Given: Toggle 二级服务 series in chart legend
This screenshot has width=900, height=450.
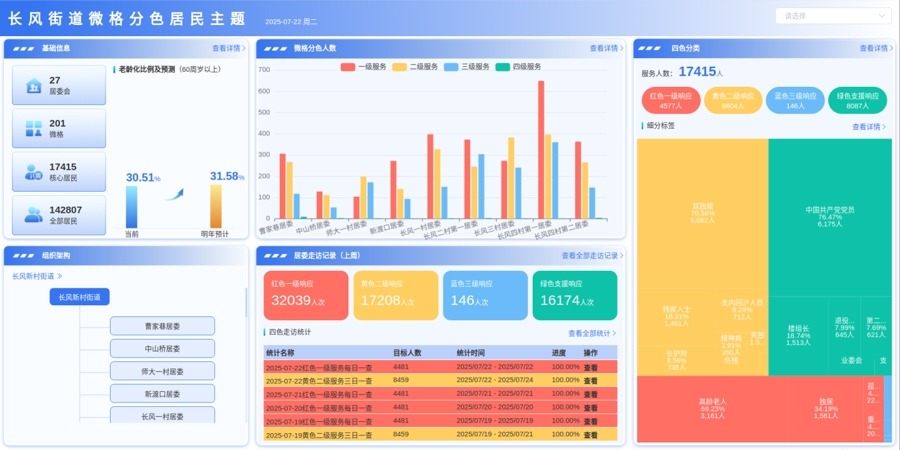Looking at the screenshot, I should coord(415,66).
